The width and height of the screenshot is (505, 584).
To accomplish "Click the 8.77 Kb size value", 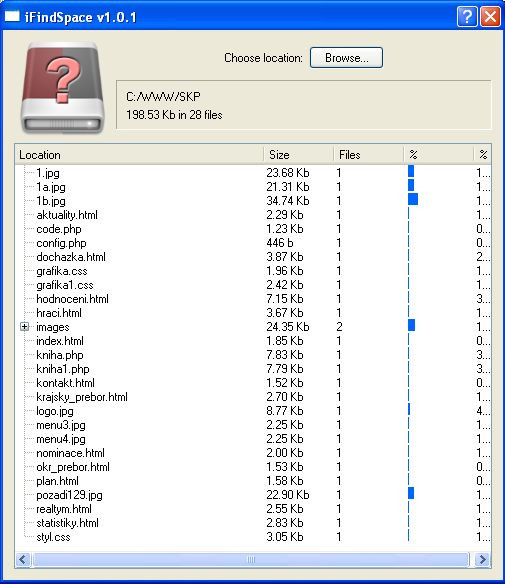I will pyautogui.click(x=285, y=411).
